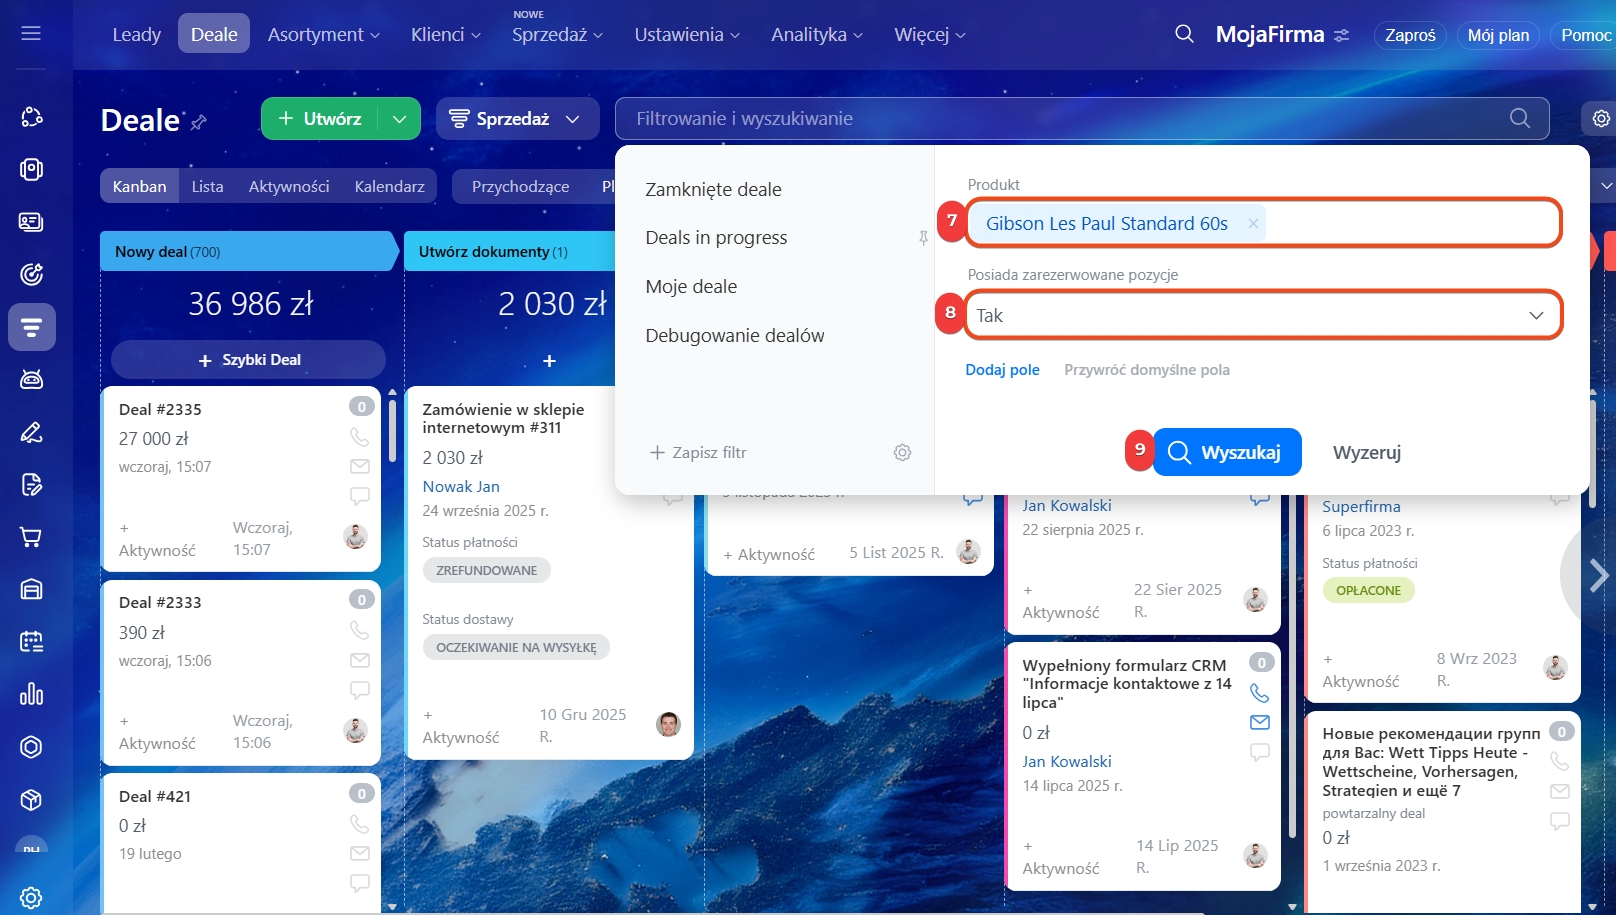The width and height of the screenshot is (1616, 915).
Task: Switch to the Kanban view tab
Action: tap(139, 187)
